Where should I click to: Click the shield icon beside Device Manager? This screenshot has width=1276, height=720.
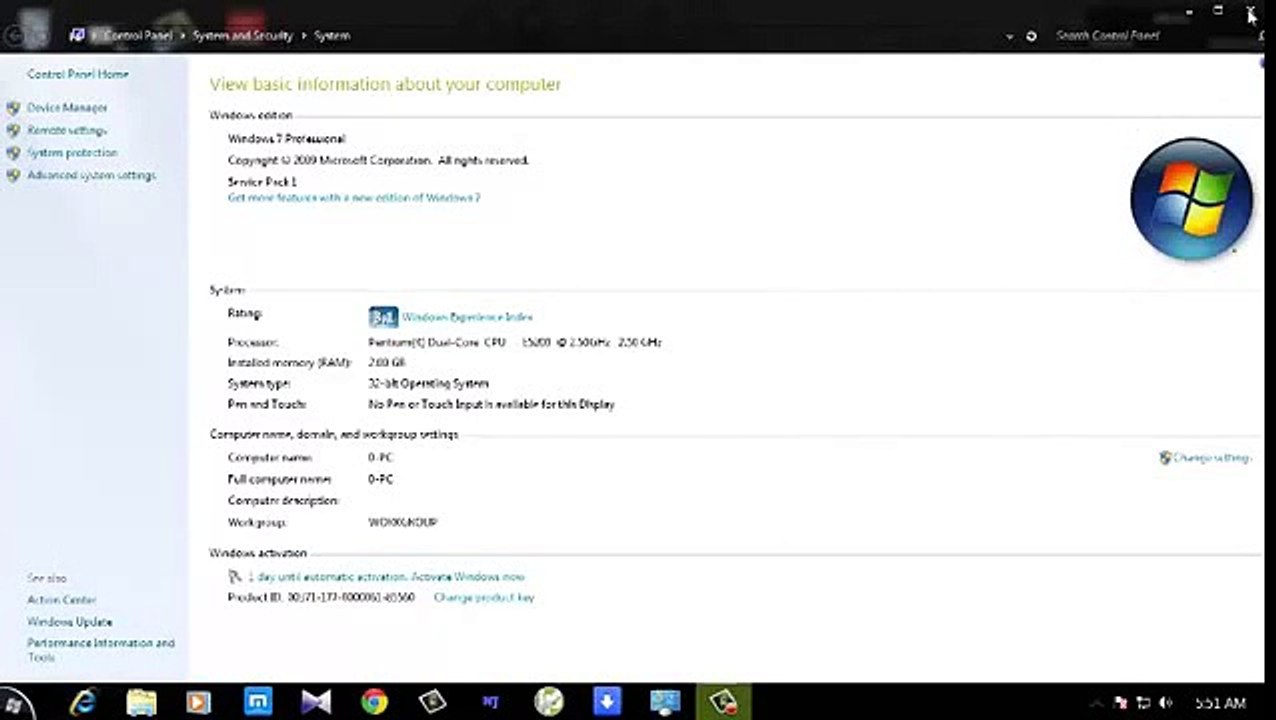pos(13,107)
